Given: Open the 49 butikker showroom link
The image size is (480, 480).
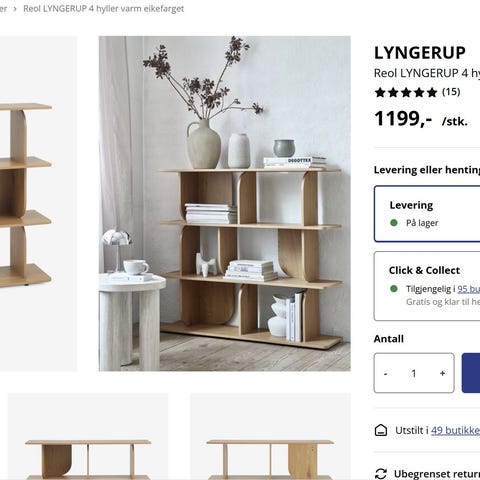Looking at the screenshot, I should (455, 430).
